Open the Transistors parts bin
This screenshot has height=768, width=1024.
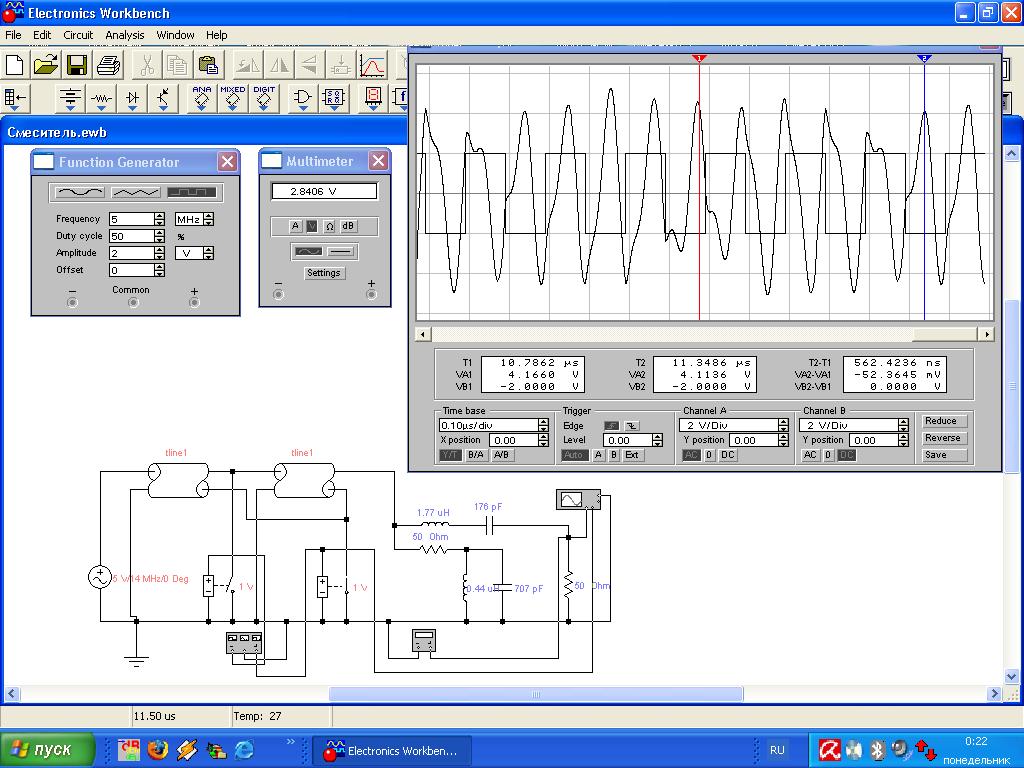coord(163,98)
